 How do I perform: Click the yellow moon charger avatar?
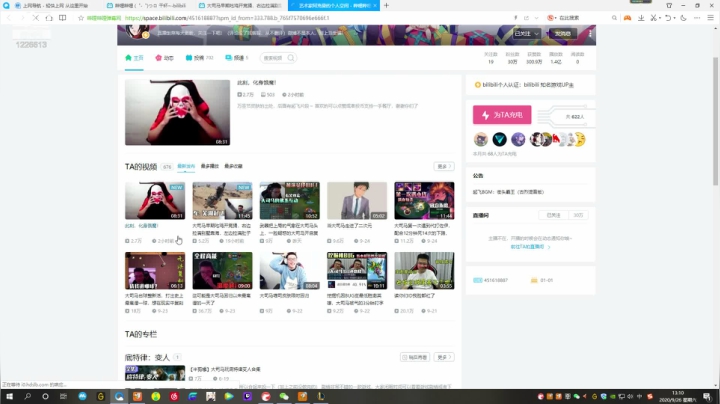coord(579,139)
